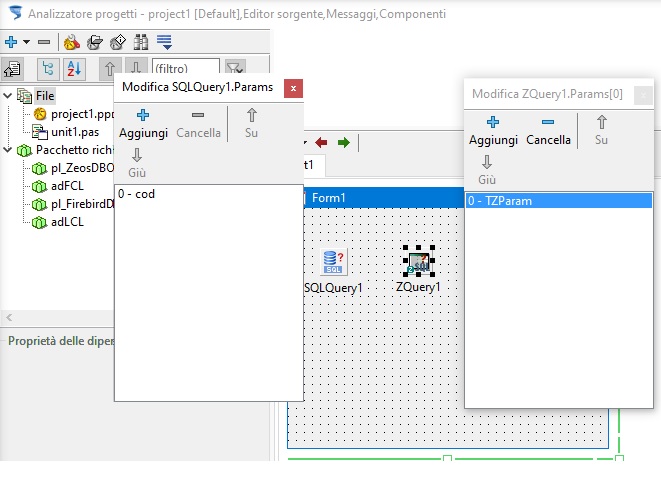This screenshot has height=479, width=661.
Task: Toggle directory hierarchy tree view button
Action: coord(48,69)
